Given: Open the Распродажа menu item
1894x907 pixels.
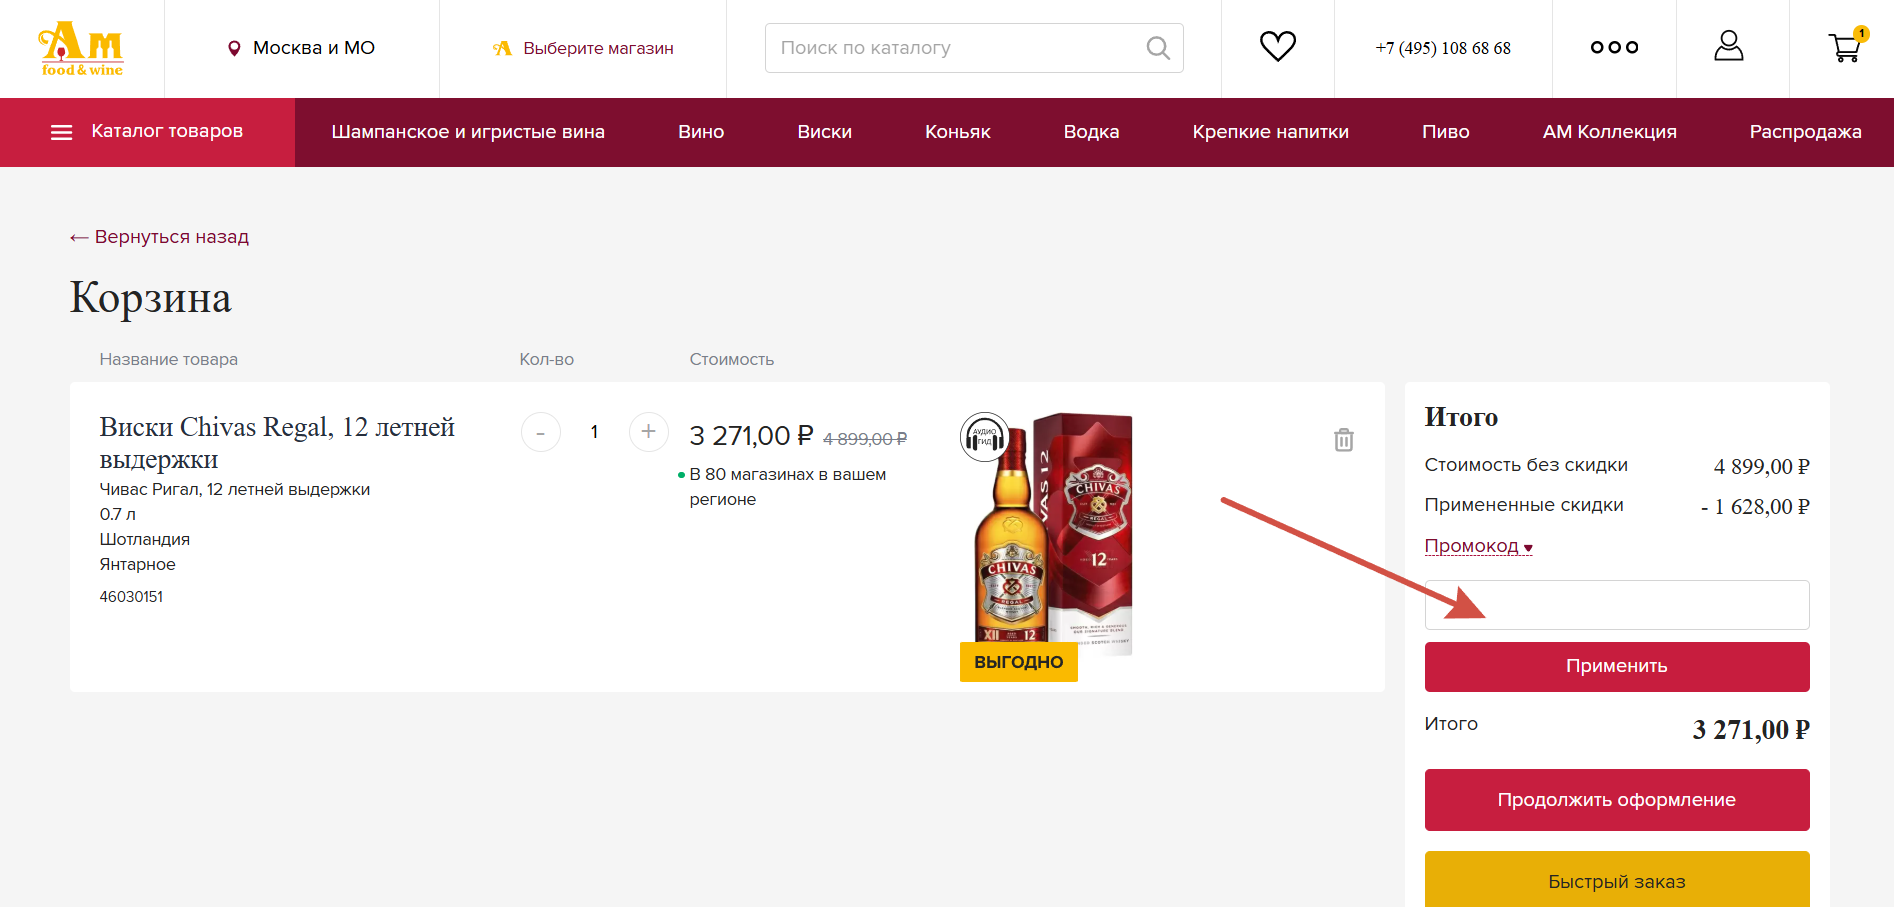Looking at the screenshot, I should click(1805, 132).
